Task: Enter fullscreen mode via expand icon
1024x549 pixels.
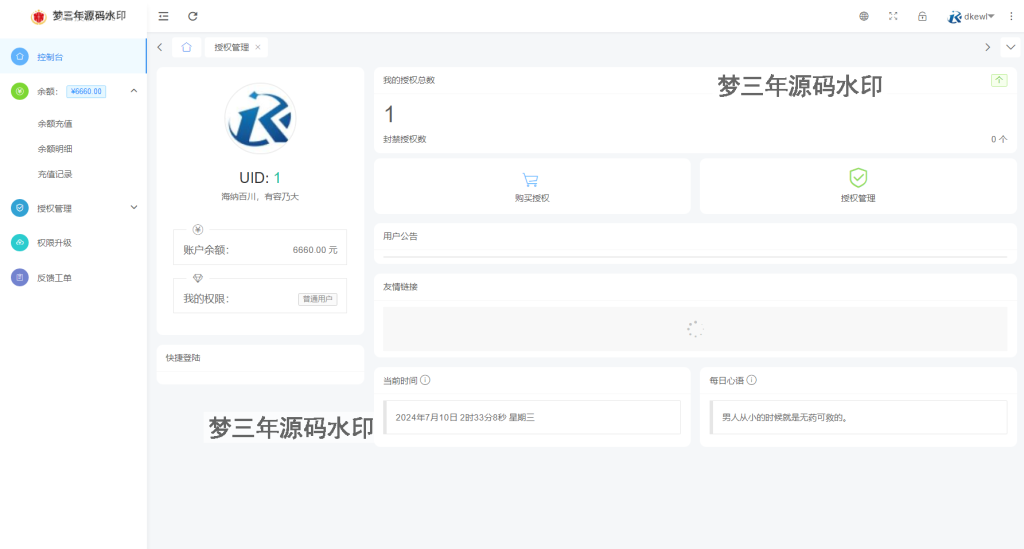Action: pos(893,16)
